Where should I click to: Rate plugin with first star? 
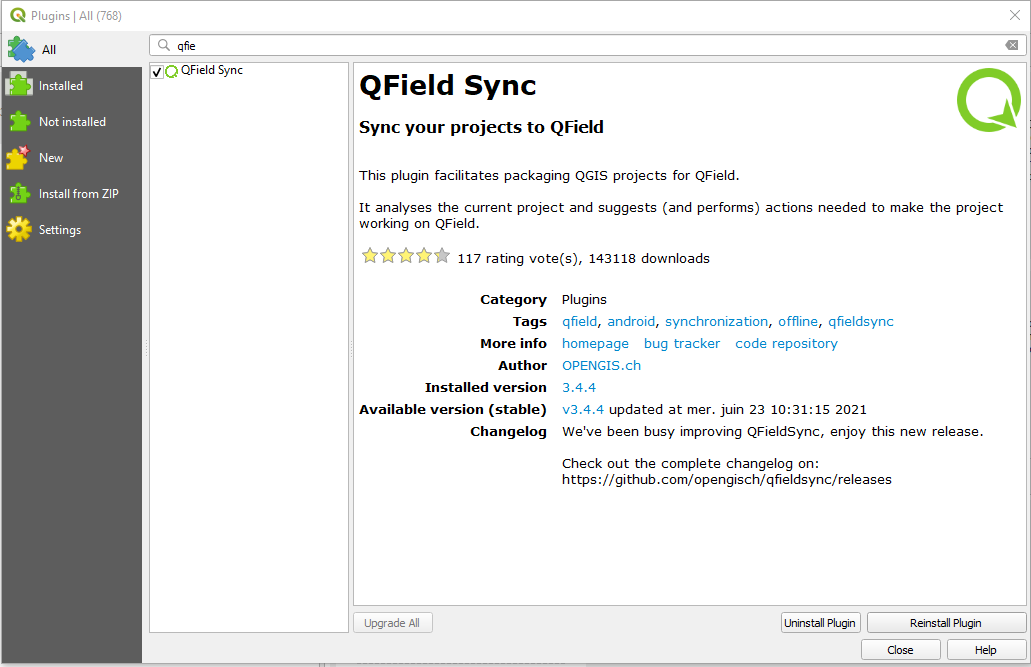[x=370, y=256]
